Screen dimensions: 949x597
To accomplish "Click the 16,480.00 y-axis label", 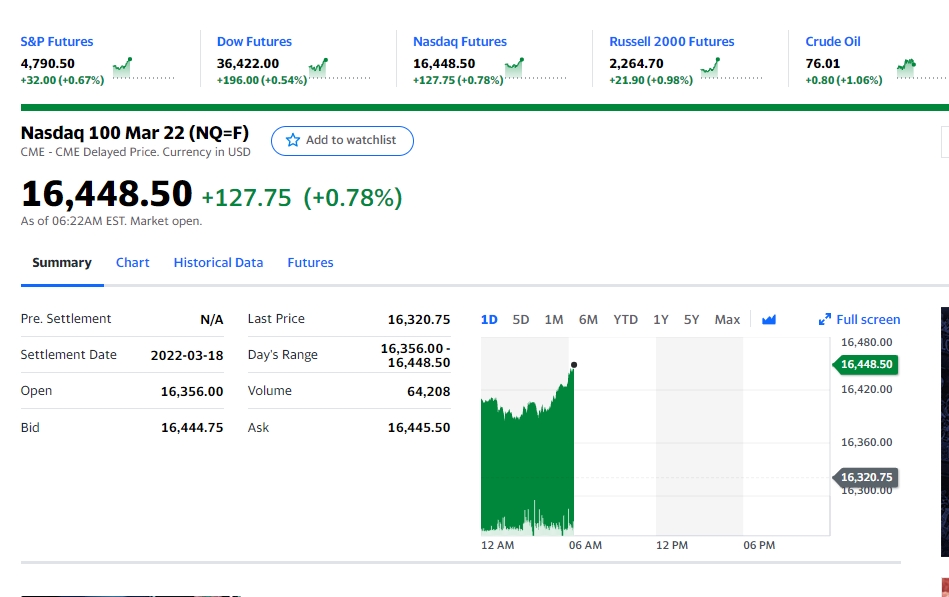I will pyautogui.click(x=867, y=342).
